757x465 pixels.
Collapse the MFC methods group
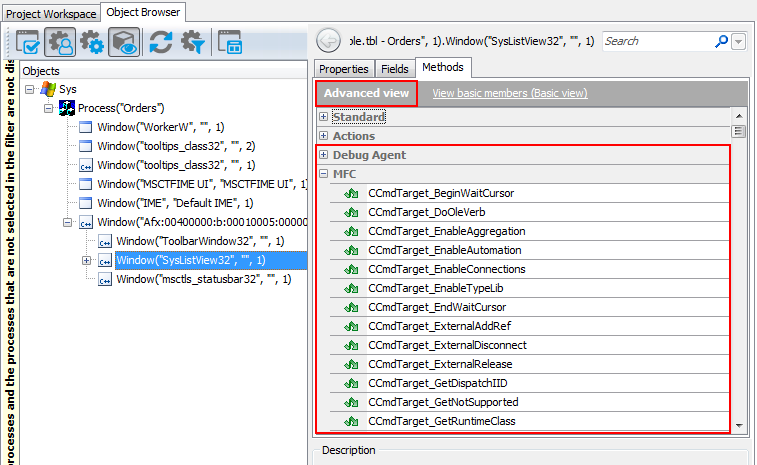pos(323,174)
